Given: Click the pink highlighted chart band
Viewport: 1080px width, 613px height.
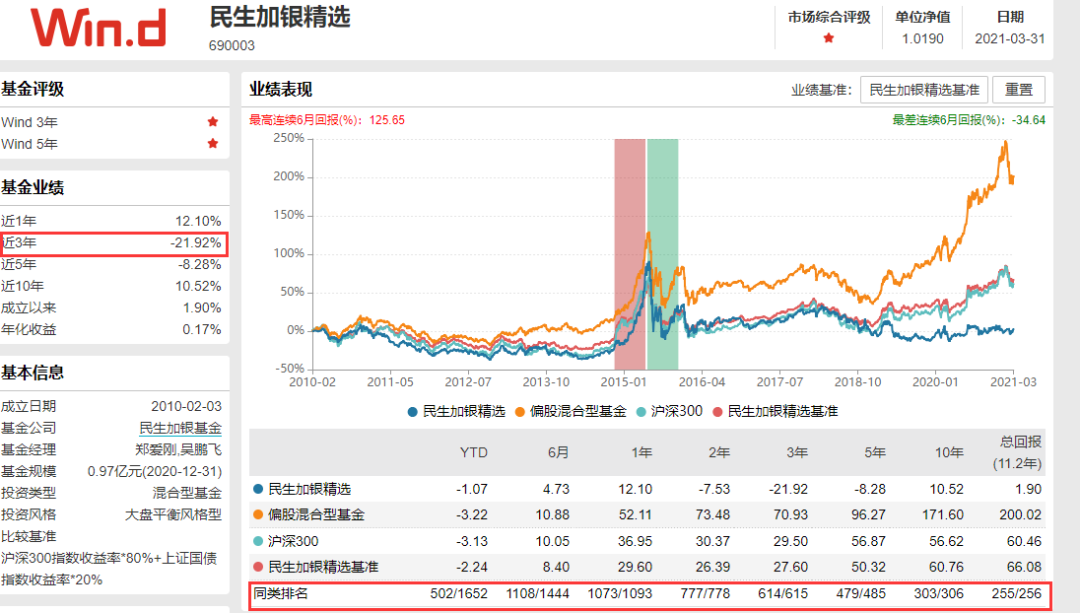Looking at the screenshot, I should tap(630, 254).
